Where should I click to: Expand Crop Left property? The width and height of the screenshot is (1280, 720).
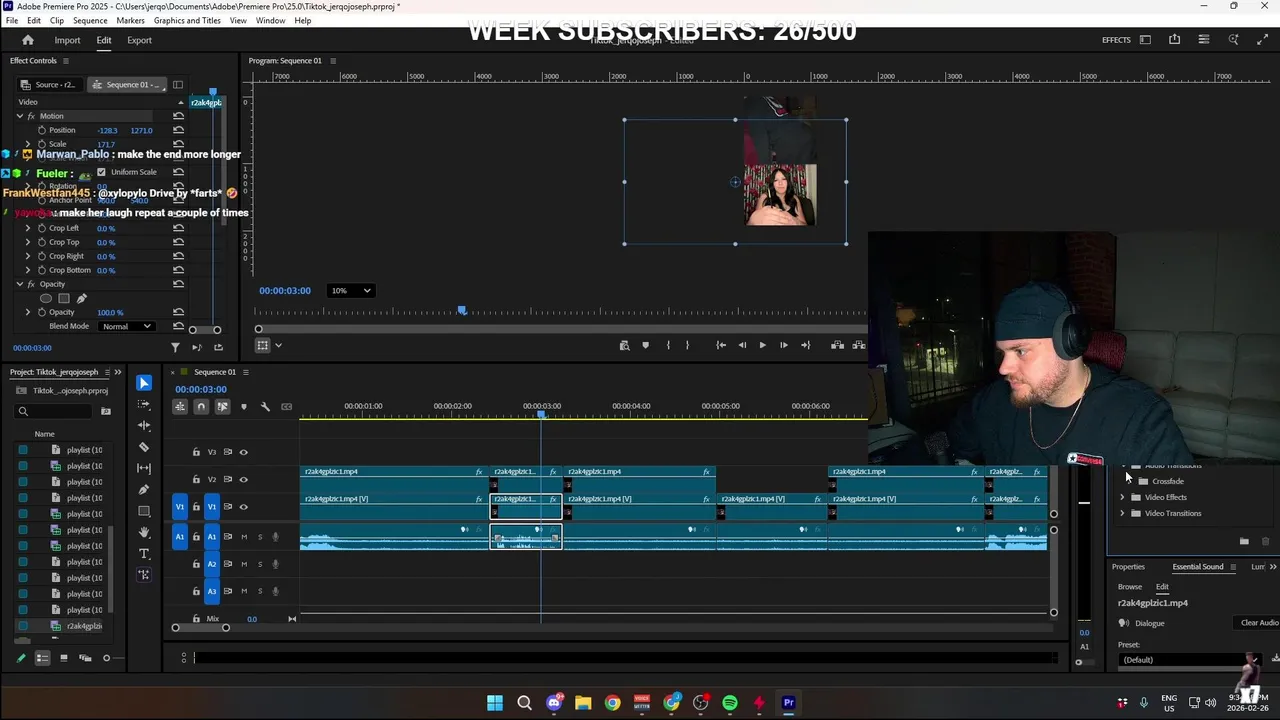tap(28, 228)
